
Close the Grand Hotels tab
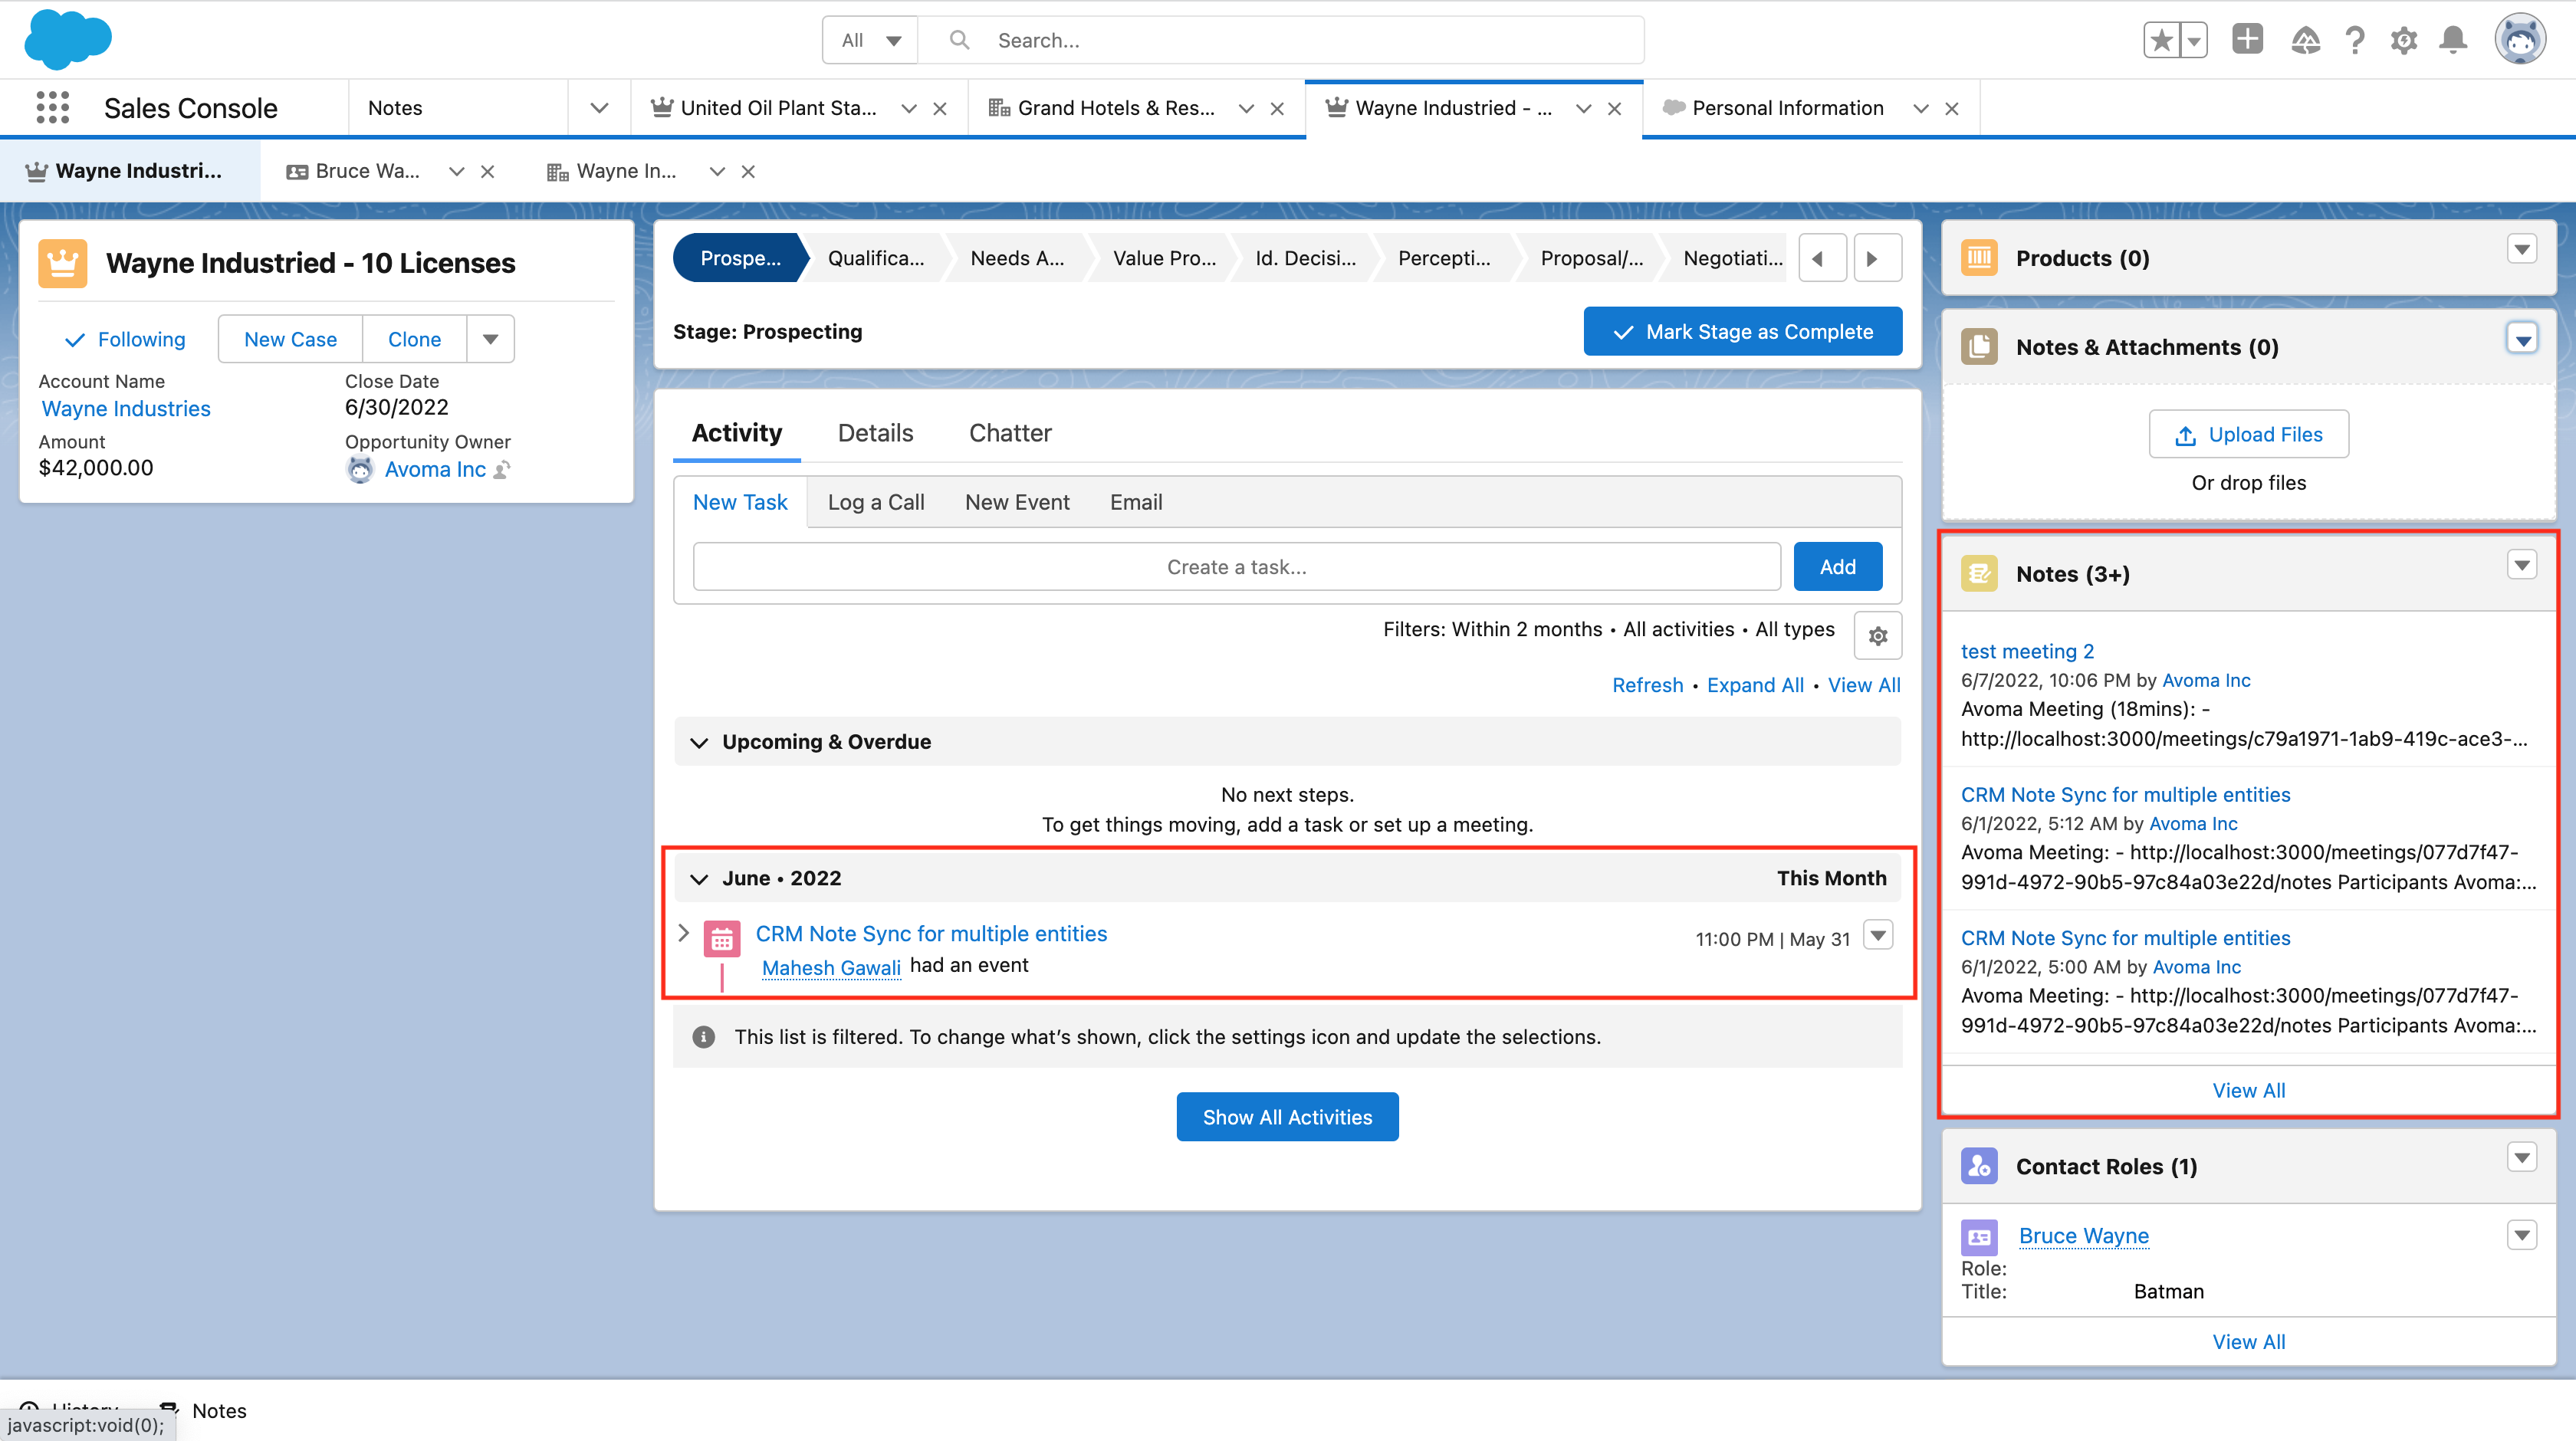(x=1277, y=108)
